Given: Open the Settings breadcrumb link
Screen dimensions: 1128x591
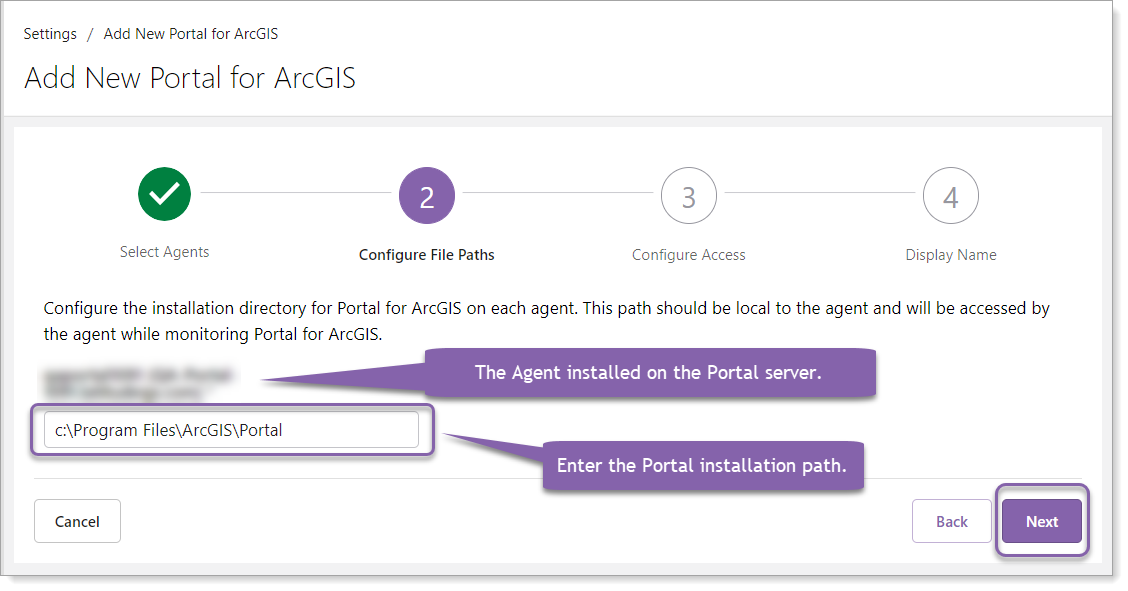Looking at the screenshot, I should [x=50, y=34].
